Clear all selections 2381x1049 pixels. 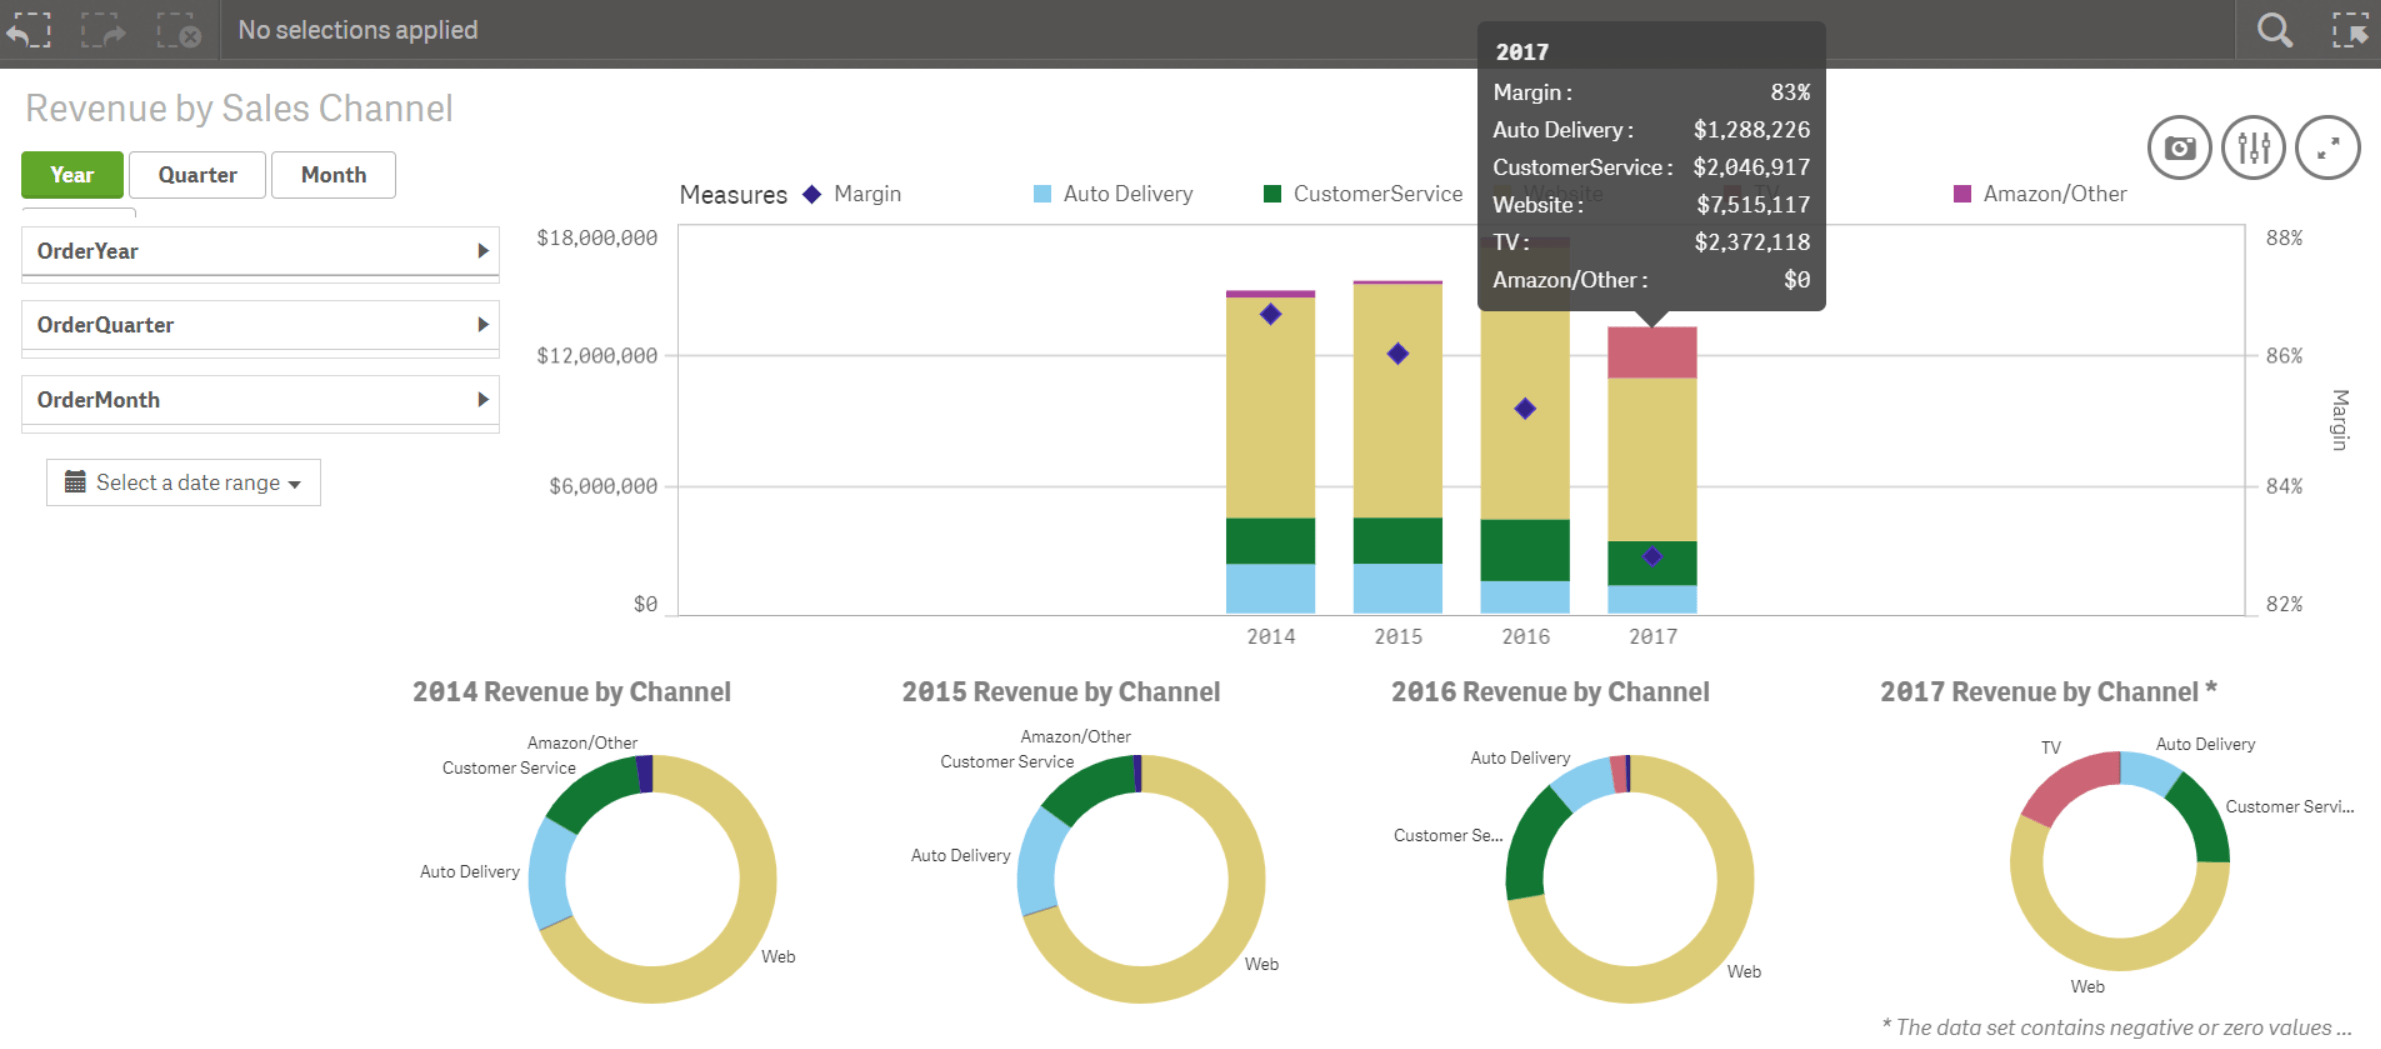click(x=178, y=30)
